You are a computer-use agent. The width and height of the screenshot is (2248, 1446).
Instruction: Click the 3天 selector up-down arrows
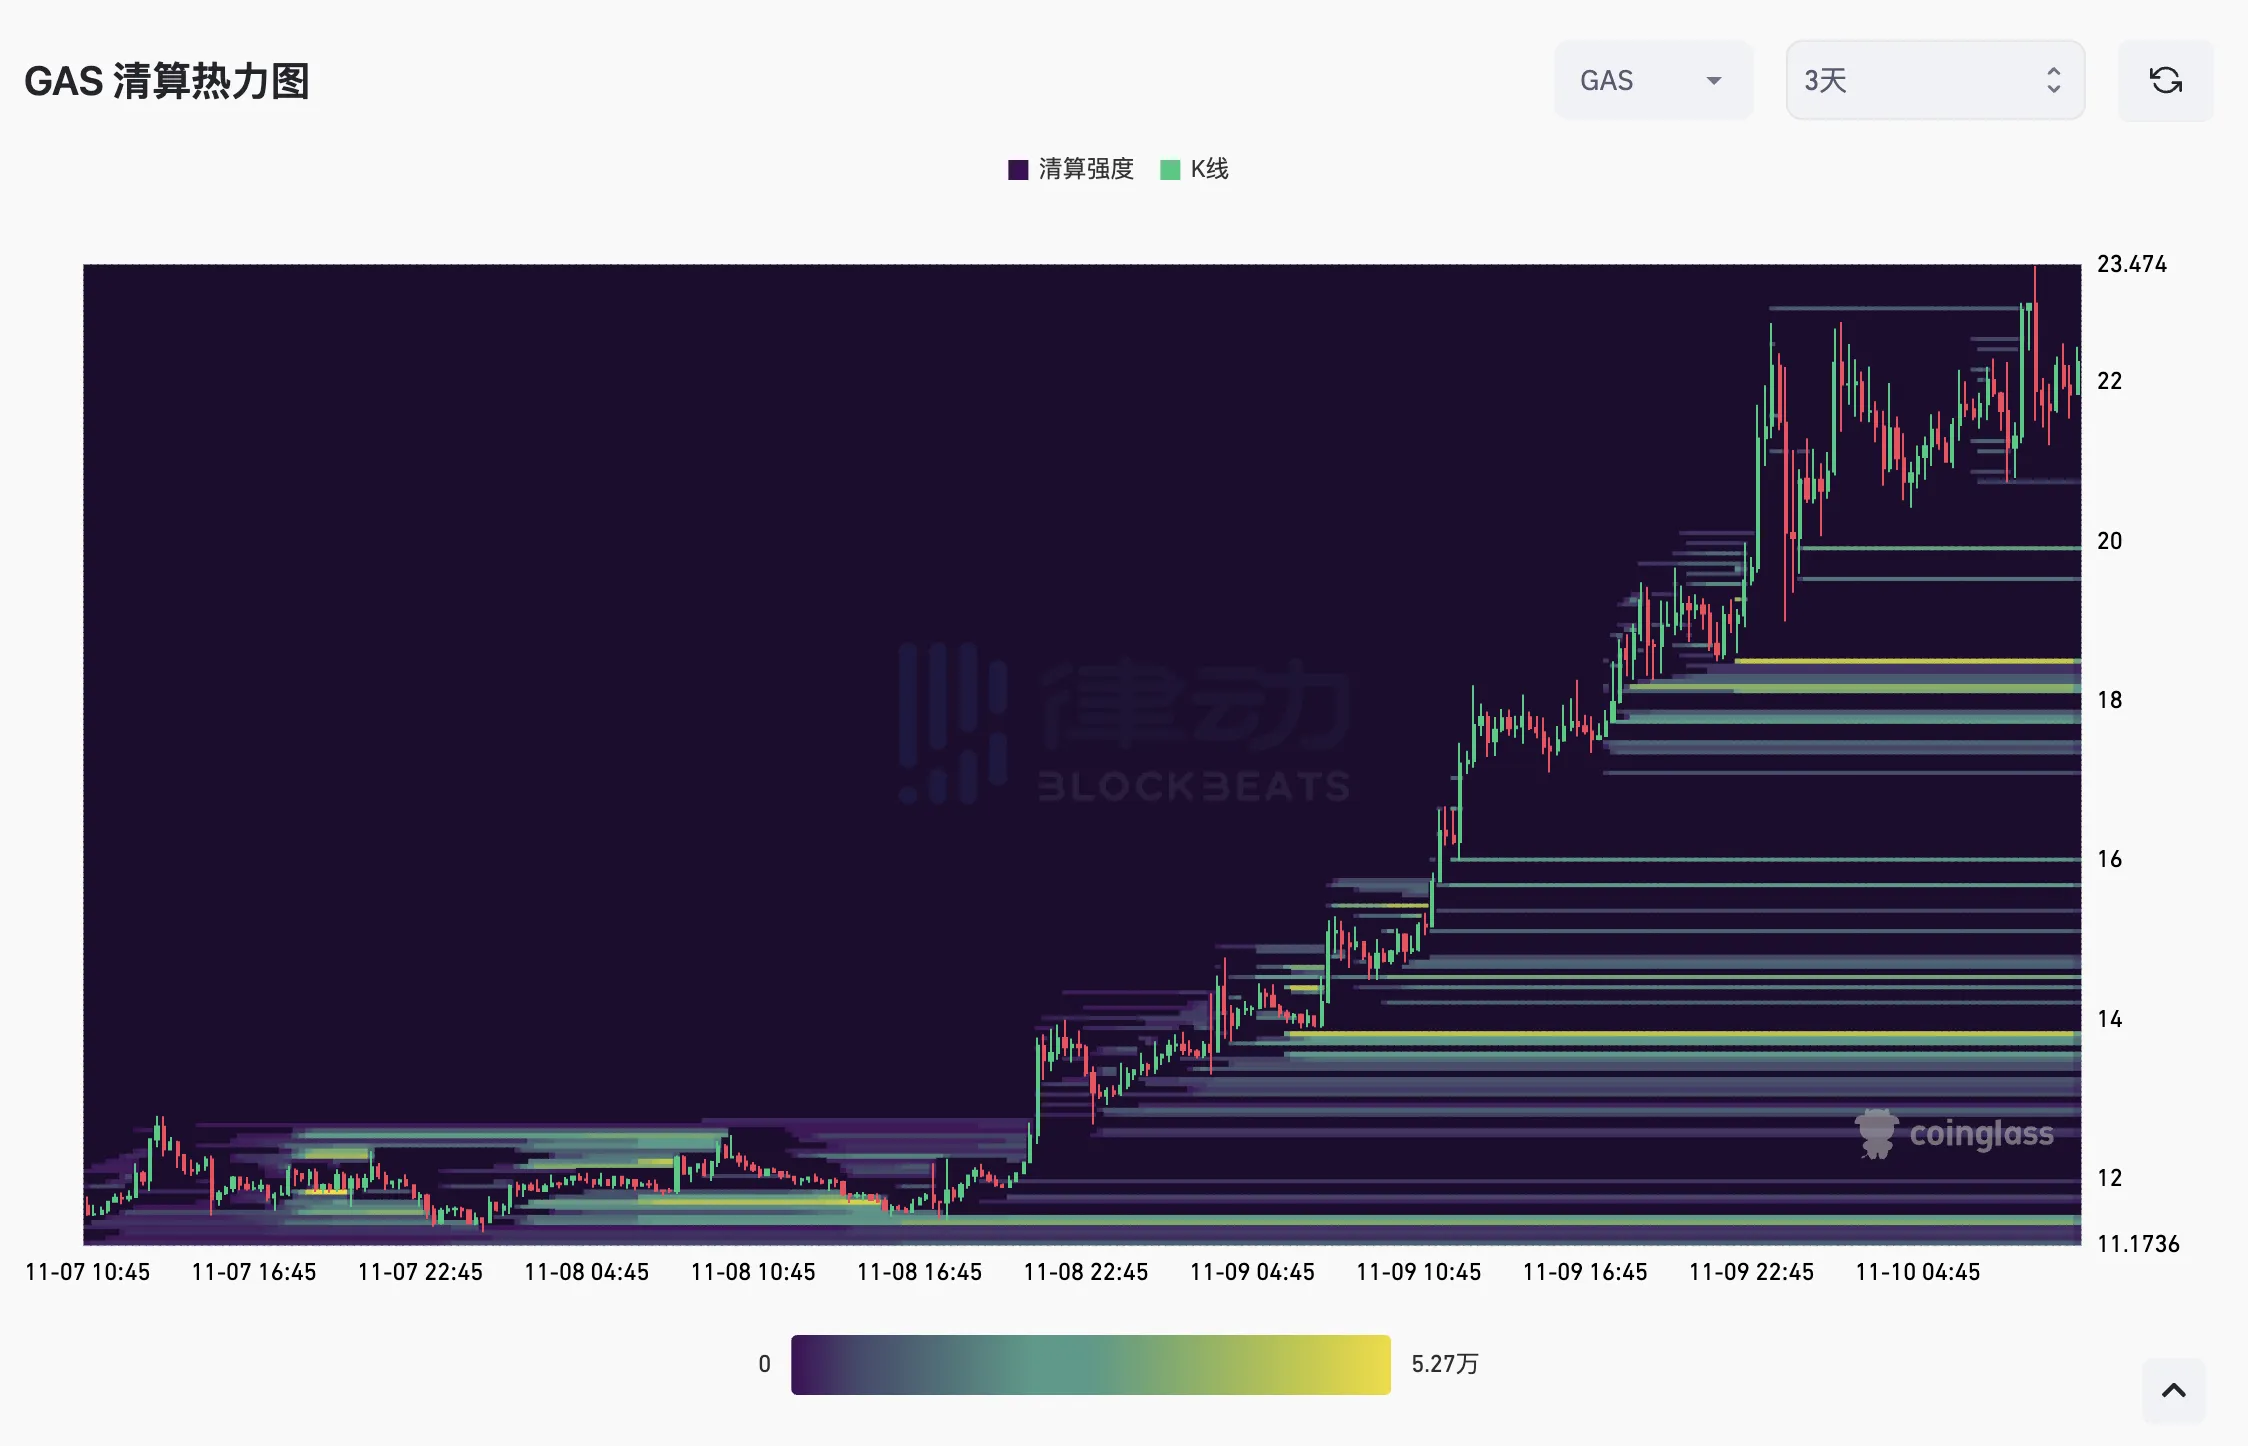click(2053, 80)
